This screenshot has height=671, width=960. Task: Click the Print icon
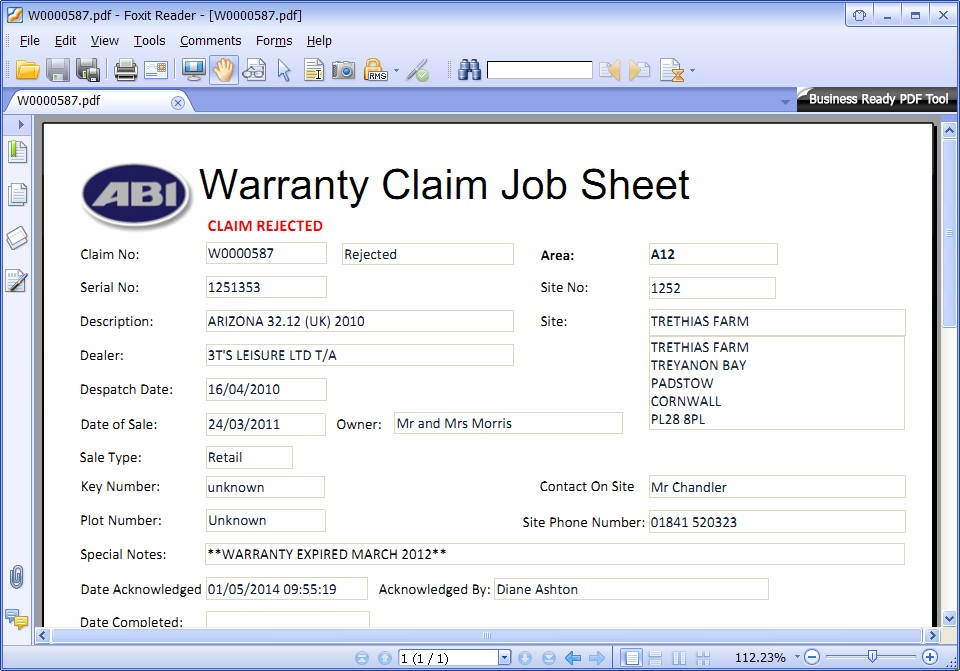125,70
